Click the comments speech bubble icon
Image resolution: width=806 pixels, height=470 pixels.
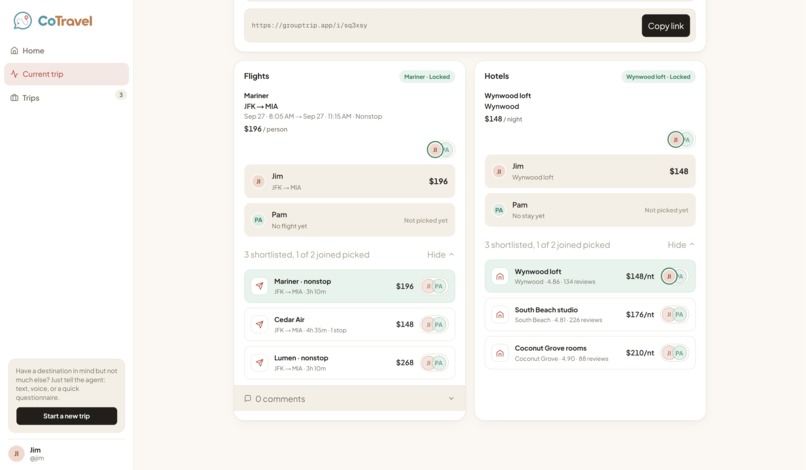coord(248,399)
